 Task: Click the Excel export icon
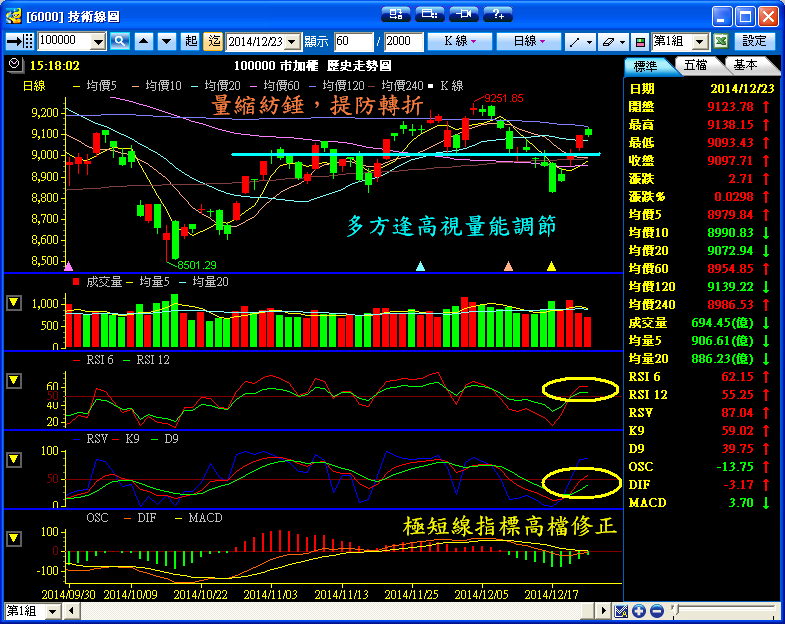[720, 41]
